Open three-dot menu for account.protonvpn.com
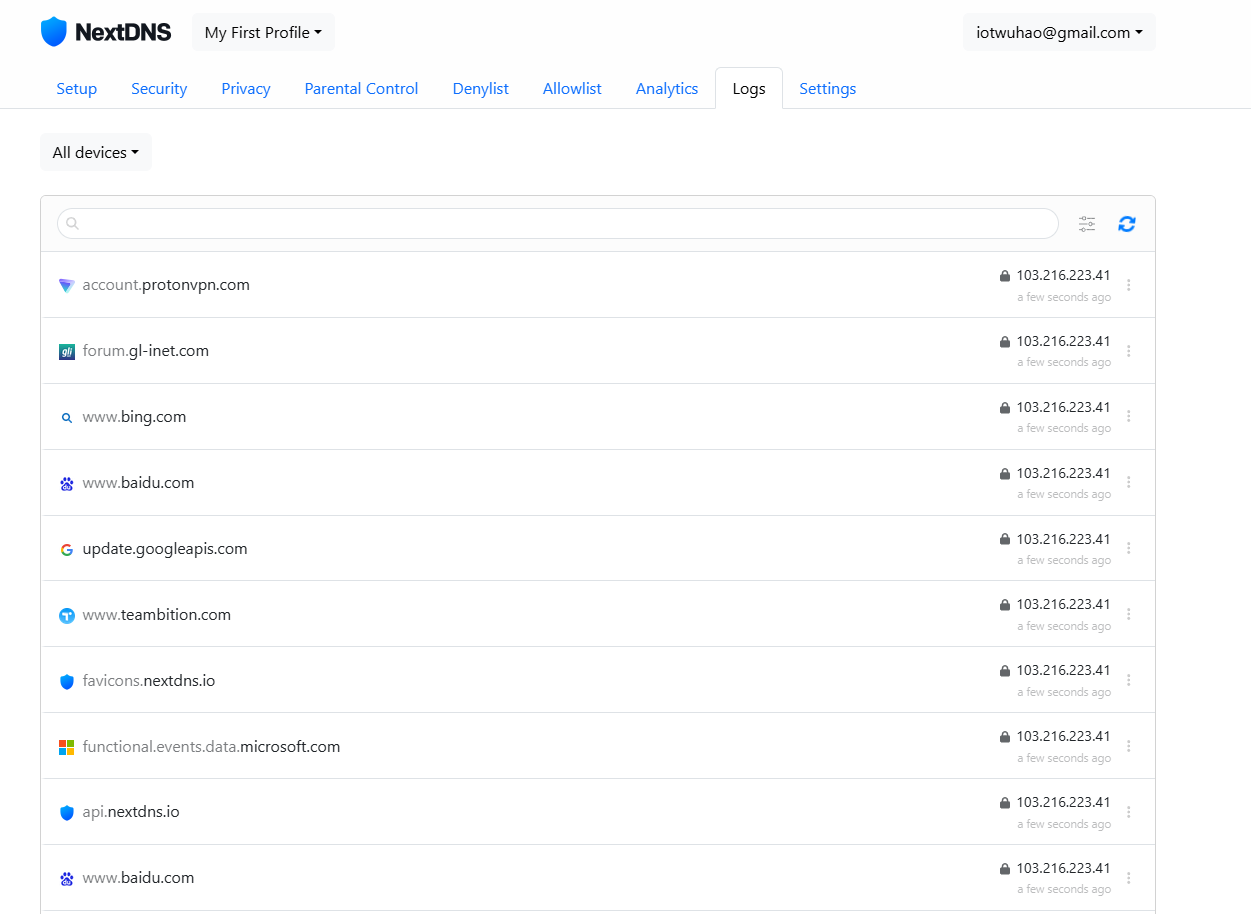 click(x=1129, y=285)
